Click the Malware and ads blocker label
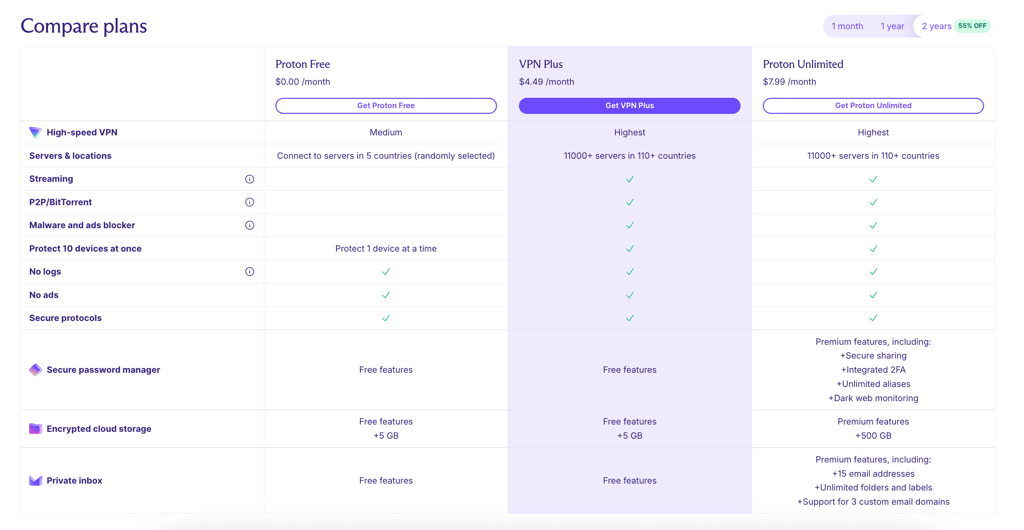 coord(82,225)
